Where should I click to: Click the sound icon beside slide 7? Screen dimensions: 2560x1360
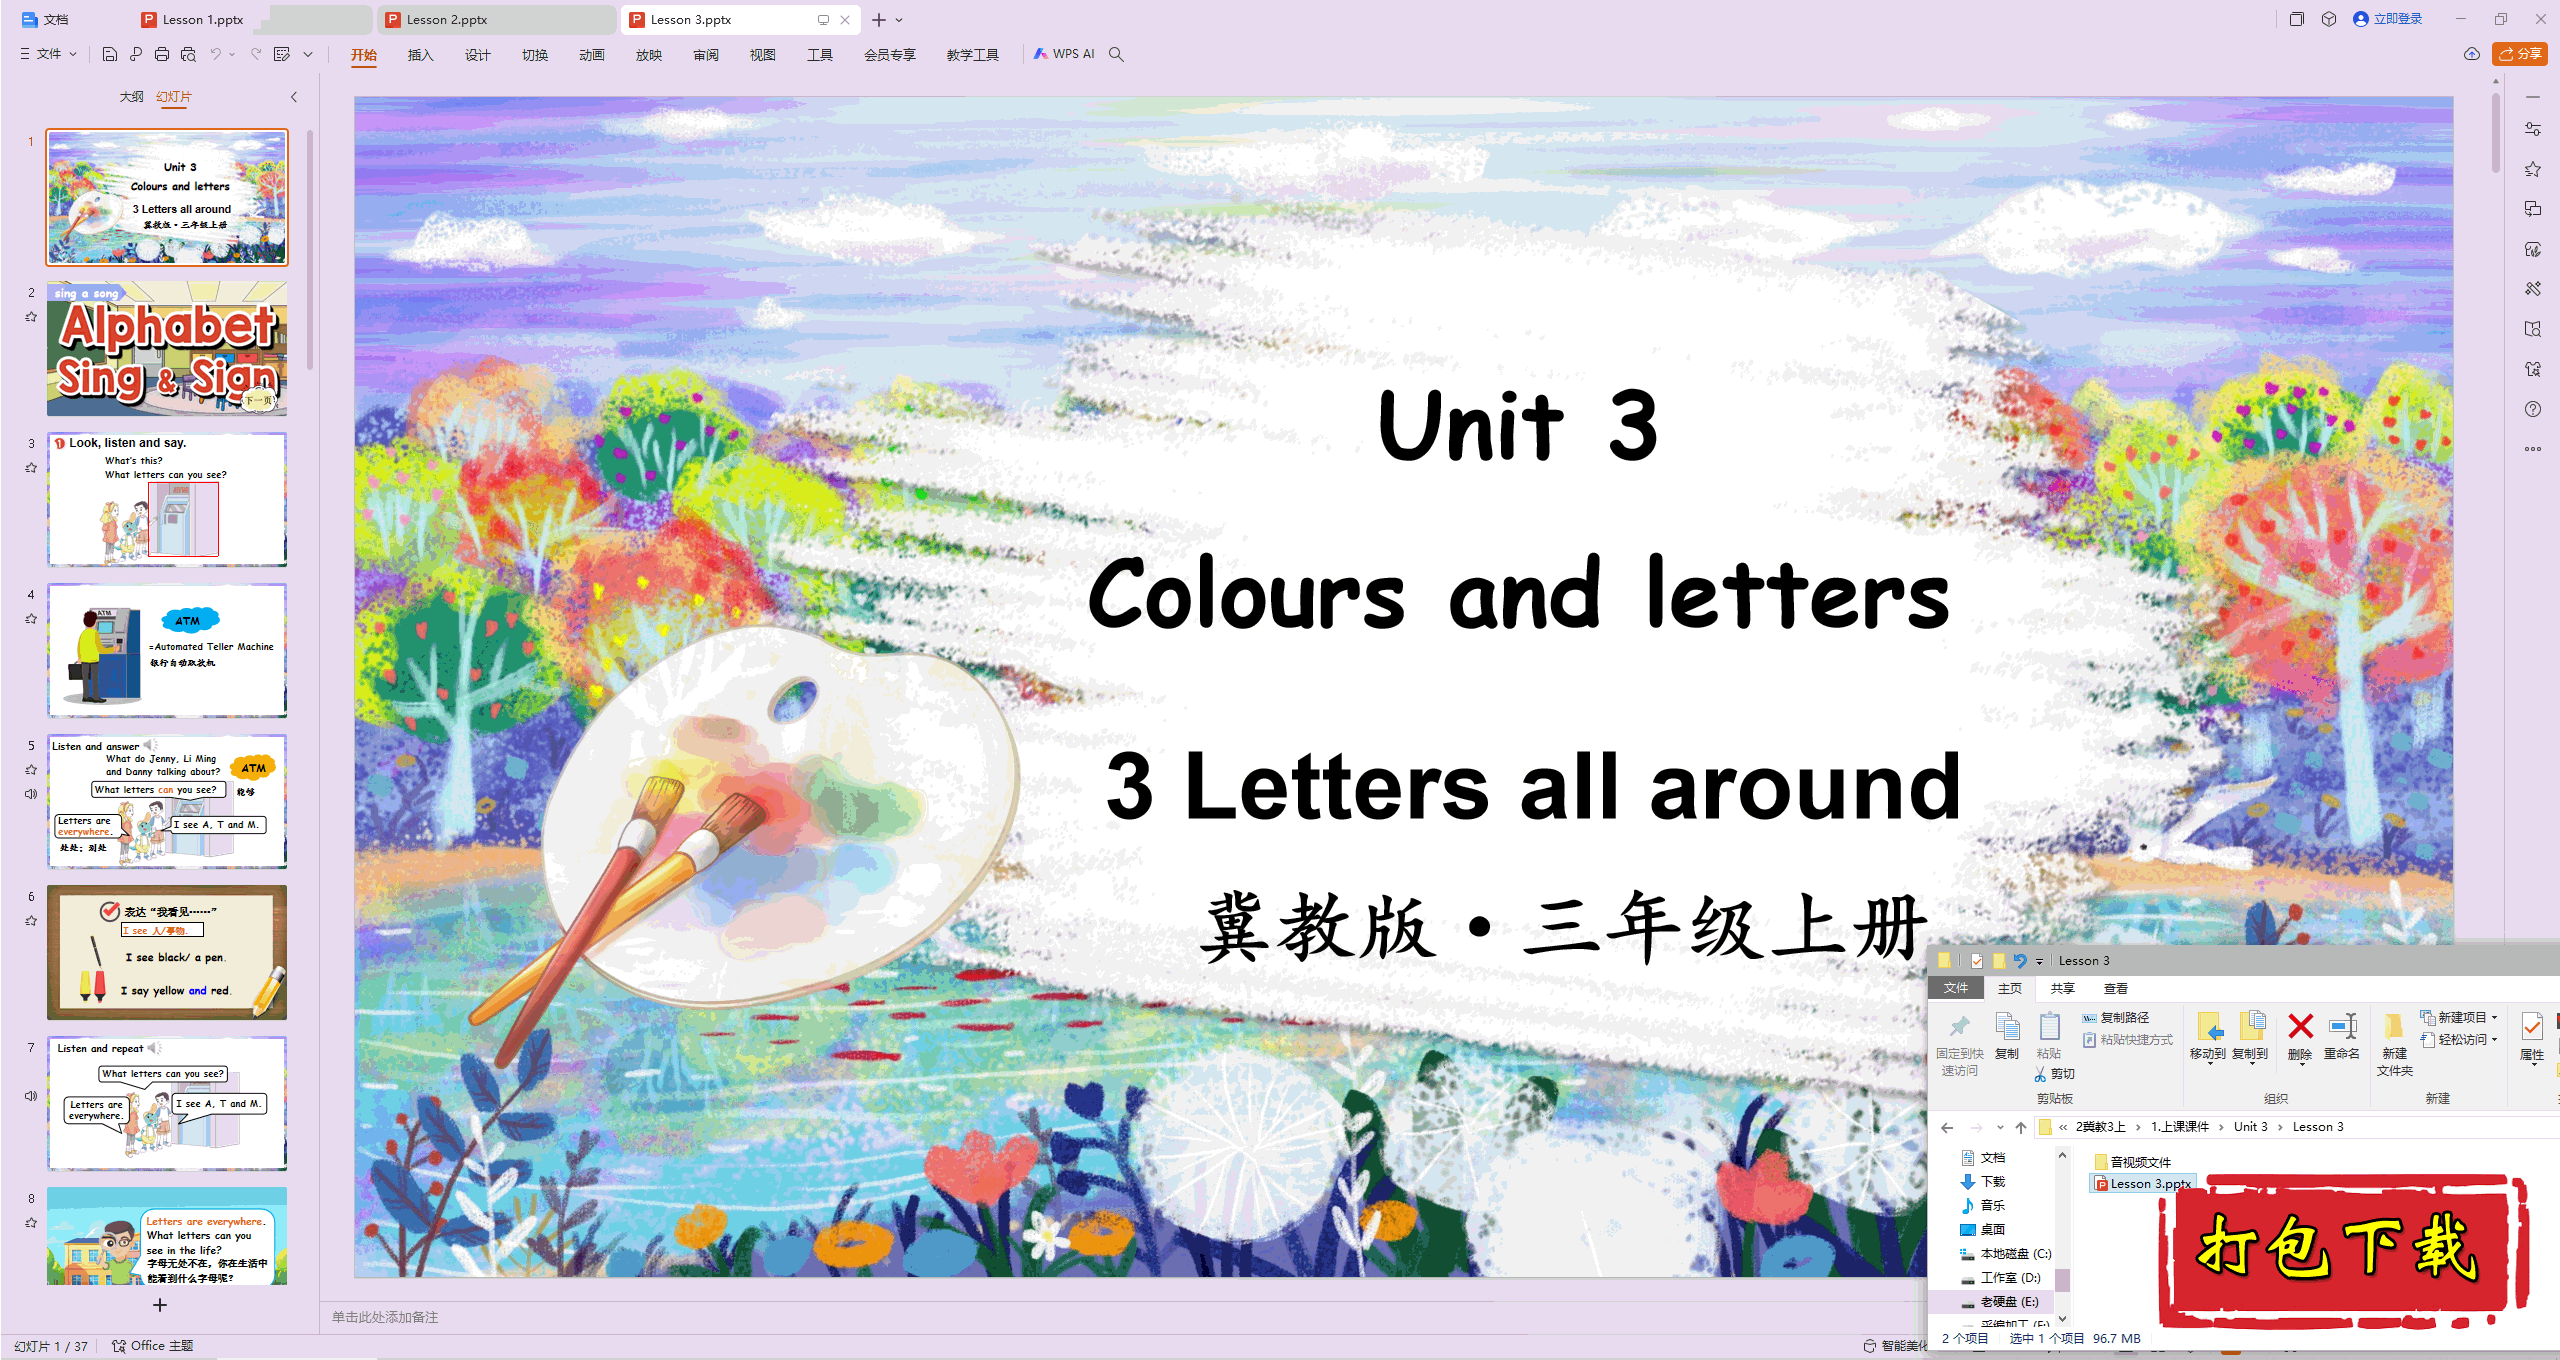(x=31, y=1096)
